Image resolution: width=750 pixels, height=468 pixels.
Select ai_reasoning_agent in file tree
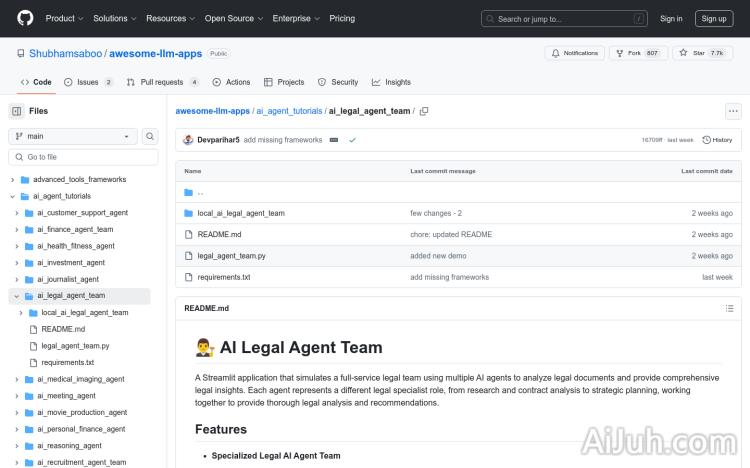point(69,446)
